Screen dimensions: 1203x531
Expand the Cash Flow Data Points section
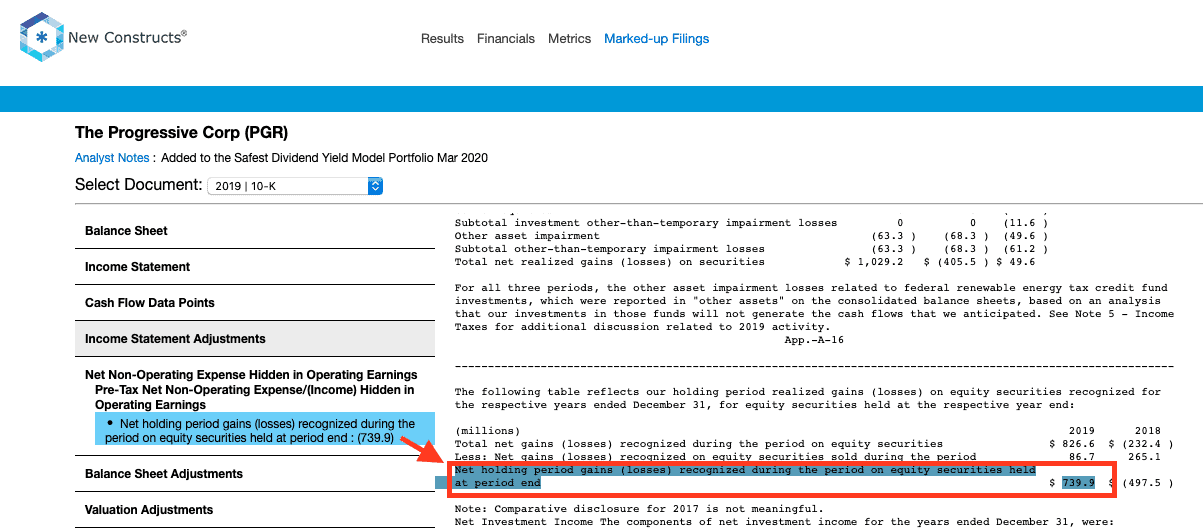255,303
